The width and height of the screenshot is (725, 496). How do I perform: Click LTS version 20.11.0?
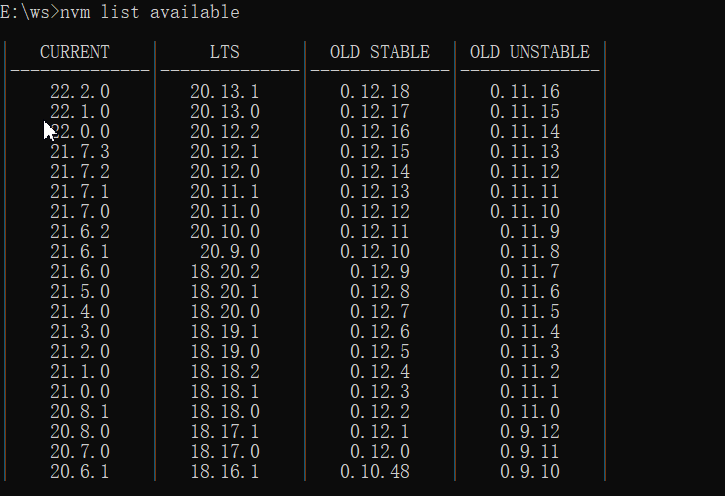coord(225,212)
